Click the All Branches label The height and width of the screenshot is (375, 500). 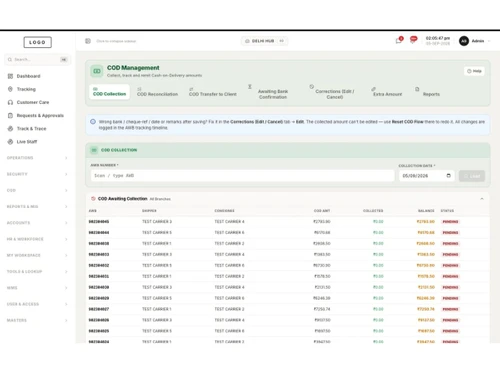(160, 199)
